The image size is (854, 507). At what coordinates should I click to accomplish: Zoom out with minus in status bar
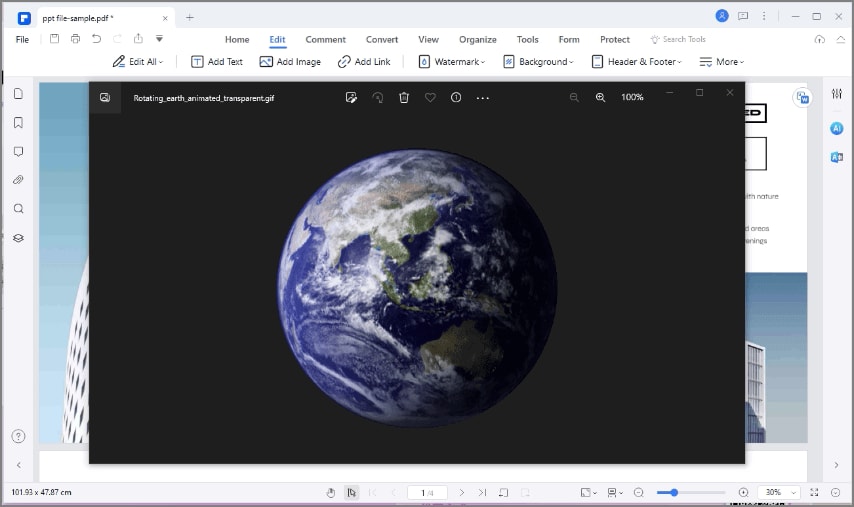click(x=639, y=492)
